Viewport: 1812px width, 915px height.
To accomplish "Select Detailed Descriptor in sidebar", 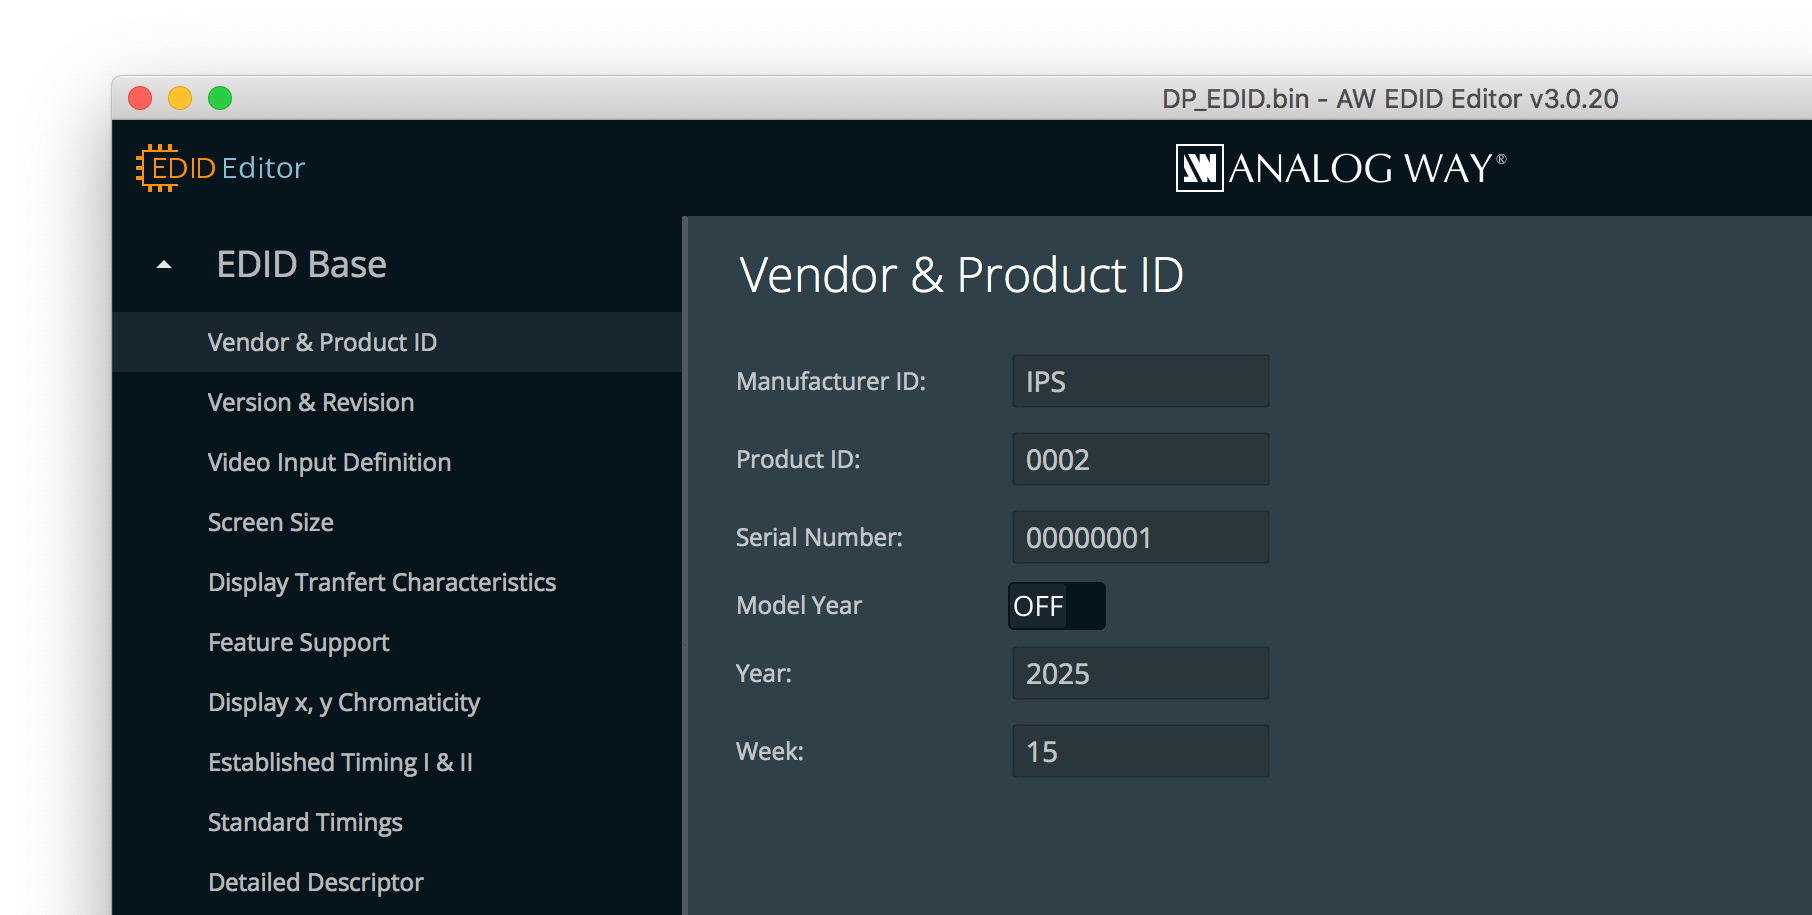I will (x=315, y=882).
